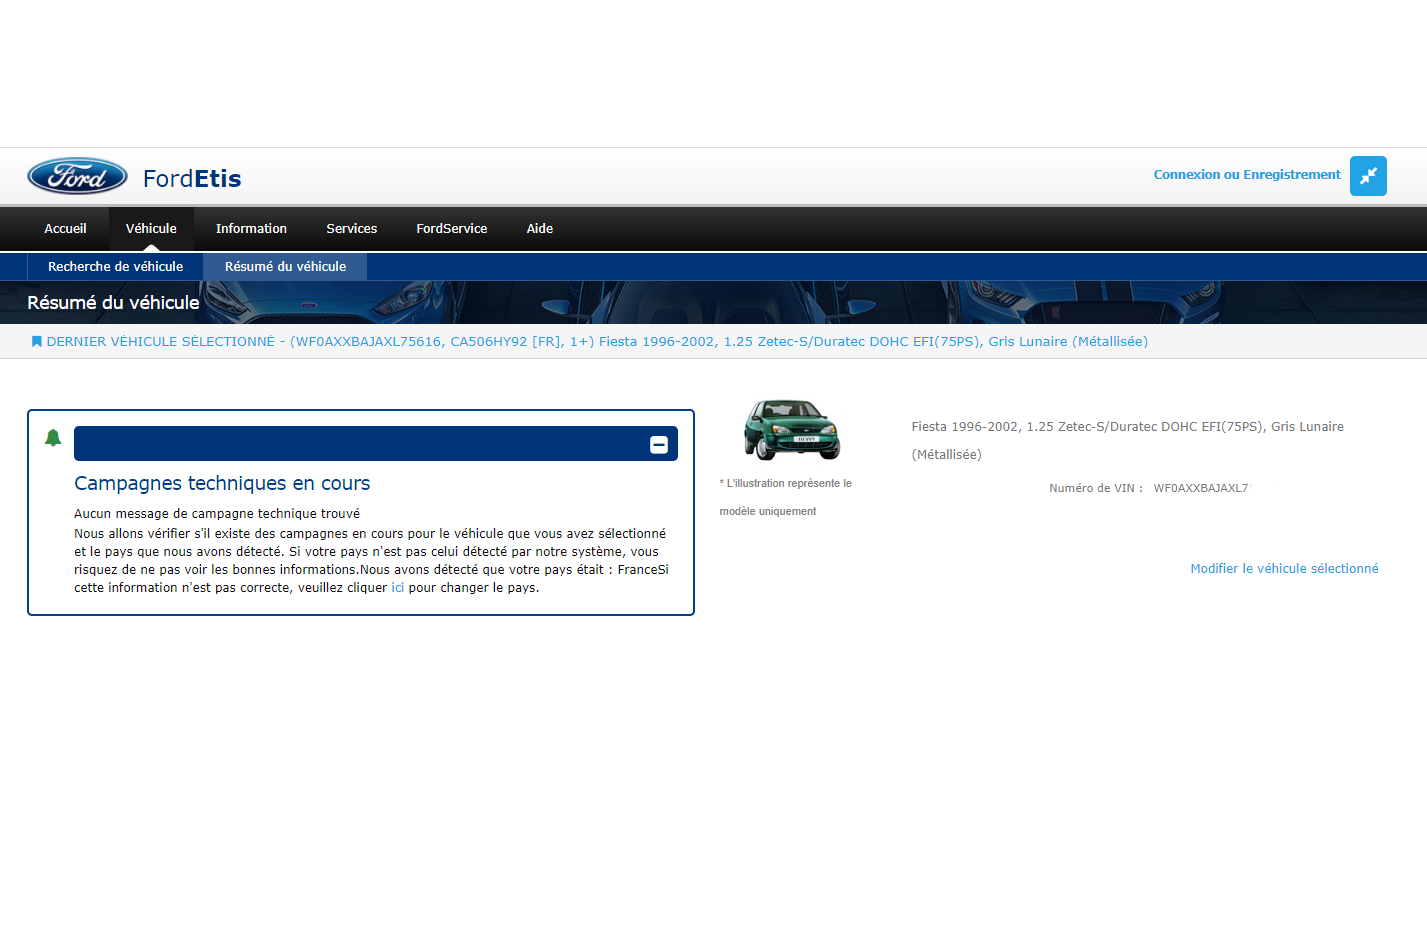1427x951 pixels.
Task: Open the Accueil menu item
Action: tap(65, 229)
